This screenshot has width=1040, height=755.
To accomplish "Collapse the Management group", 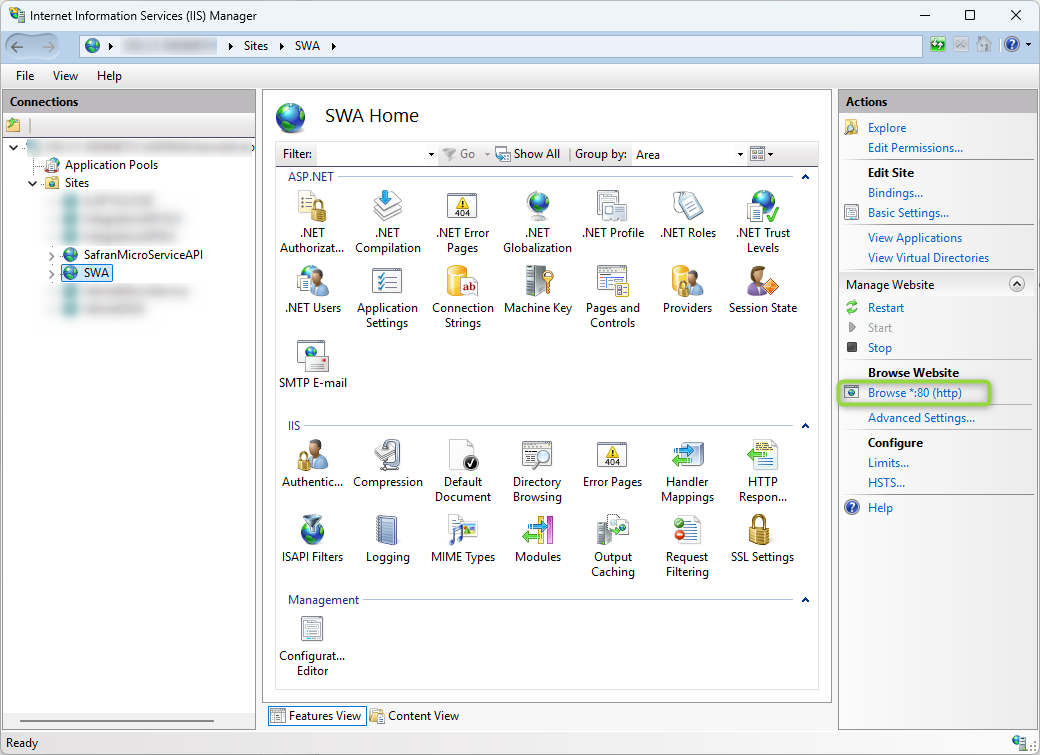I will [805, 600].
